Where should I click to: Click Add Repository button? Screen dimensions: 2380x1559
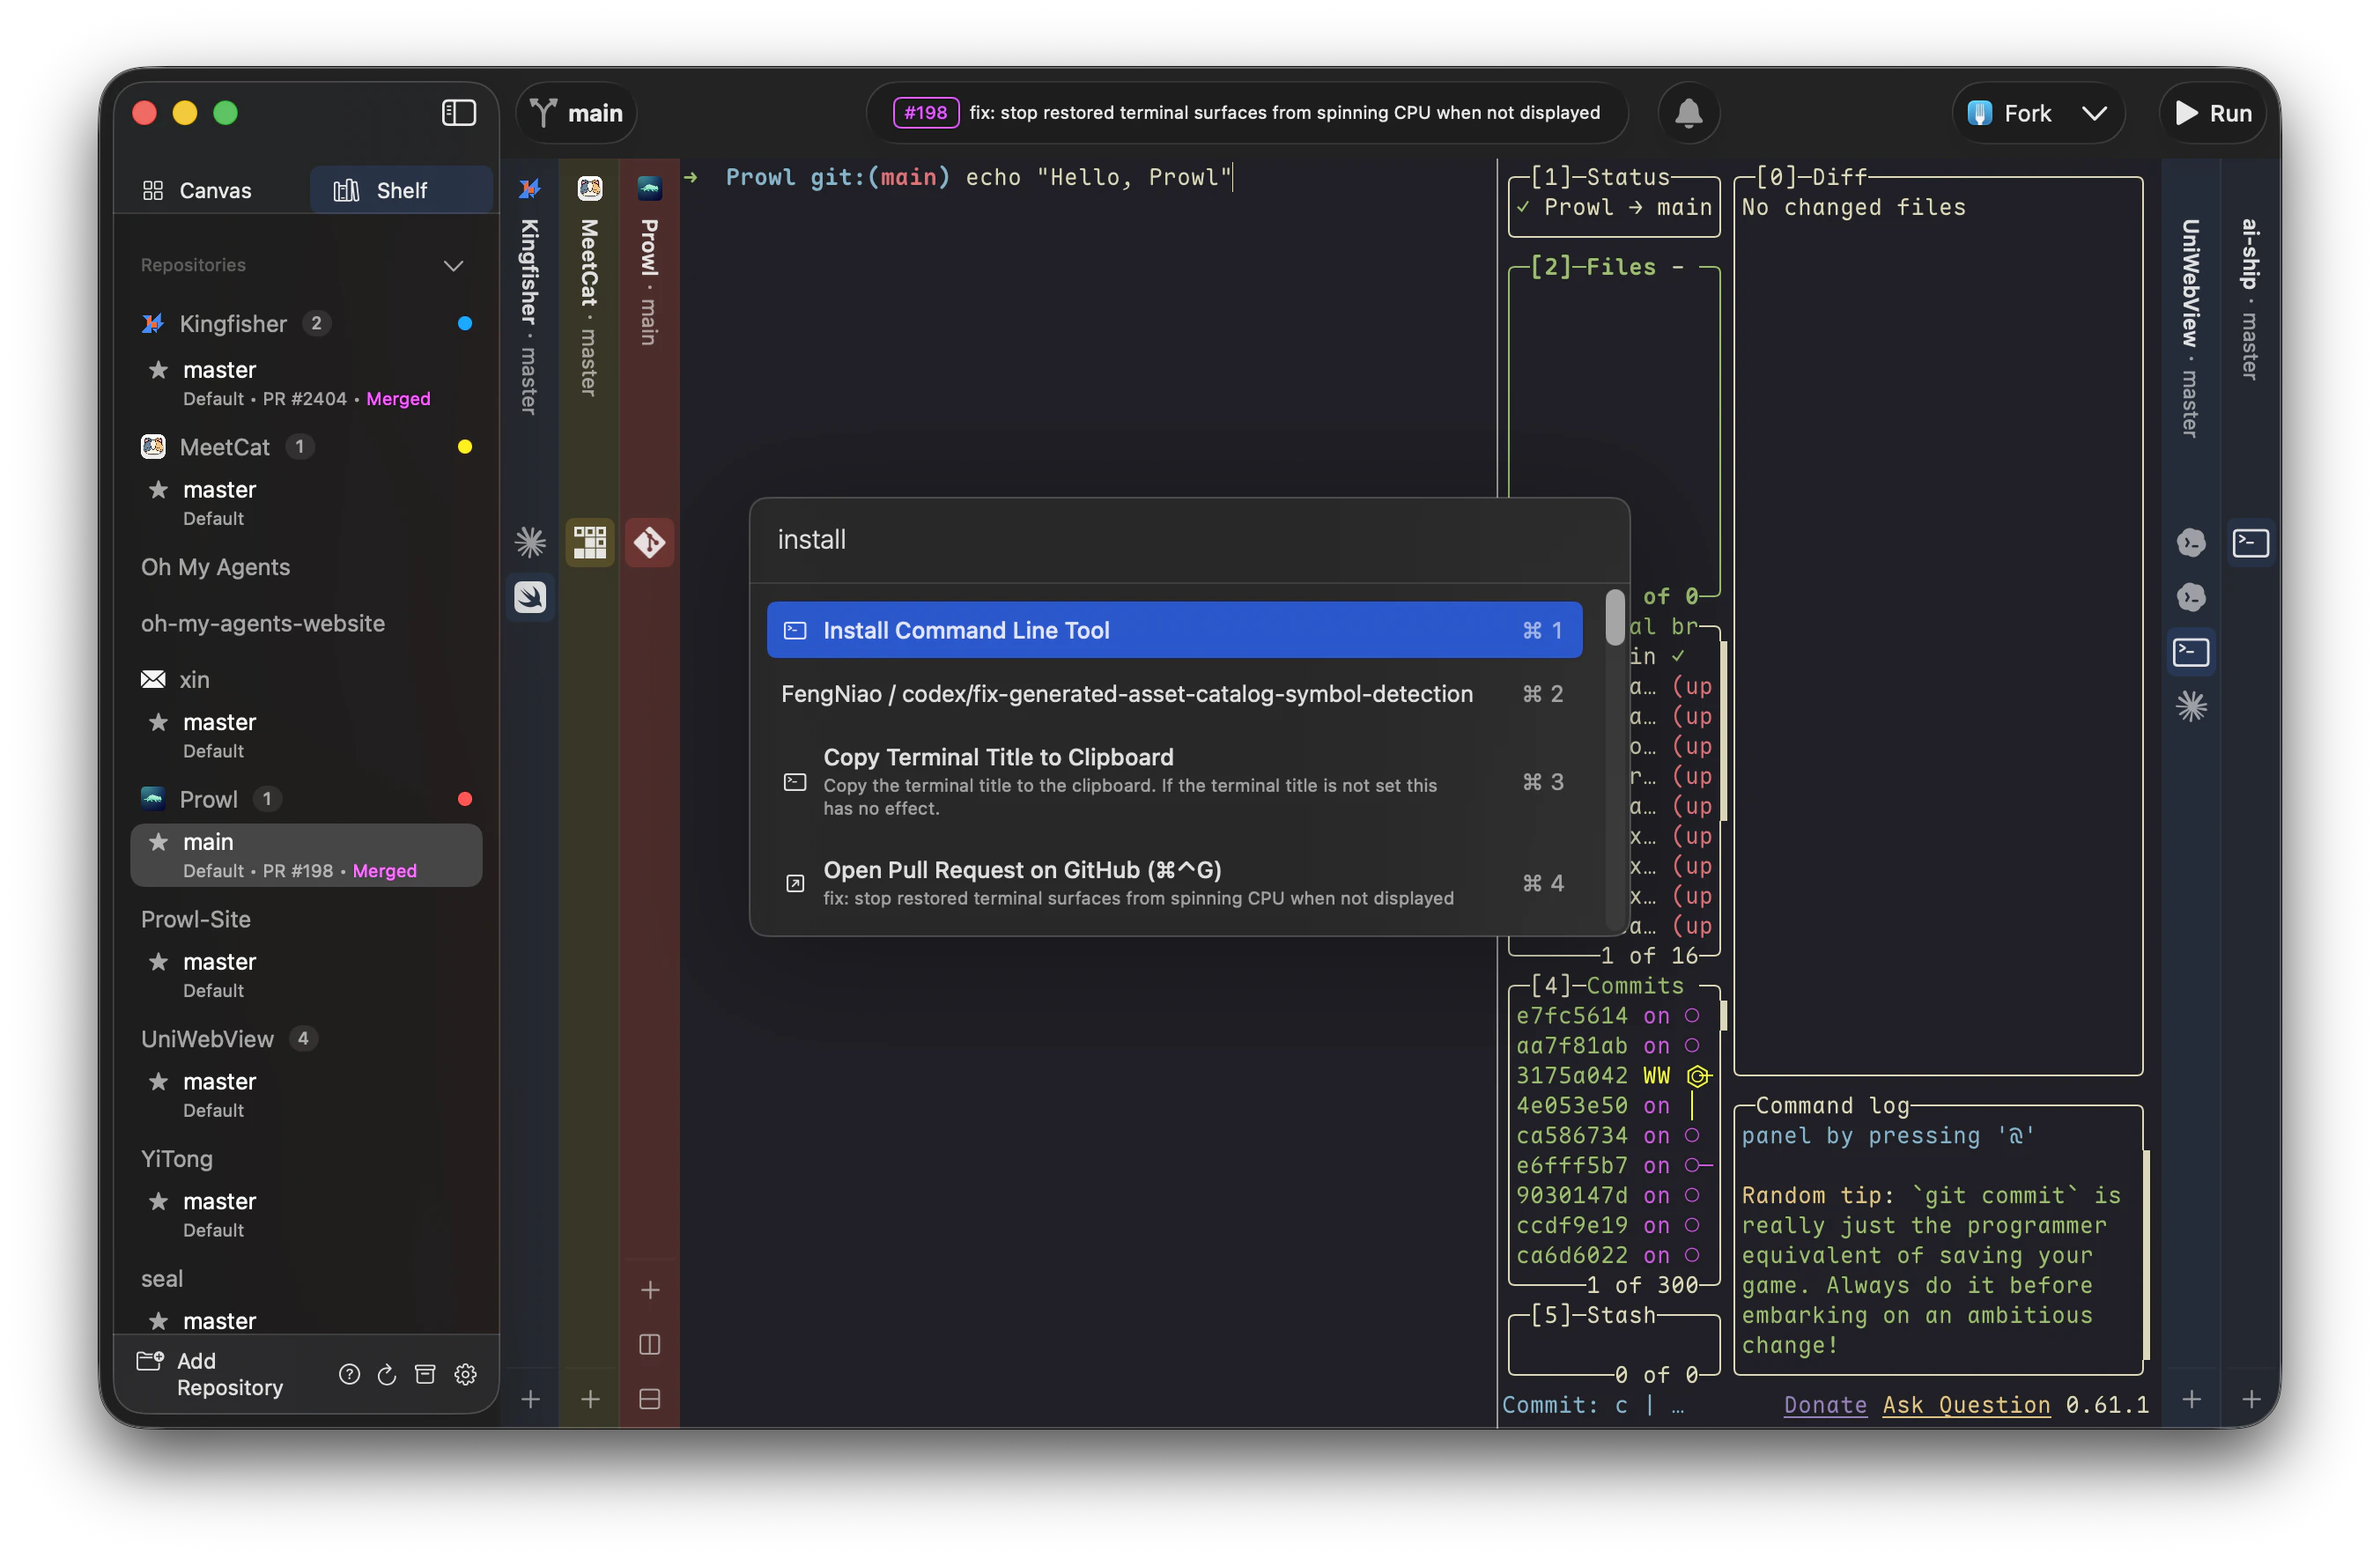(211, 1373)
